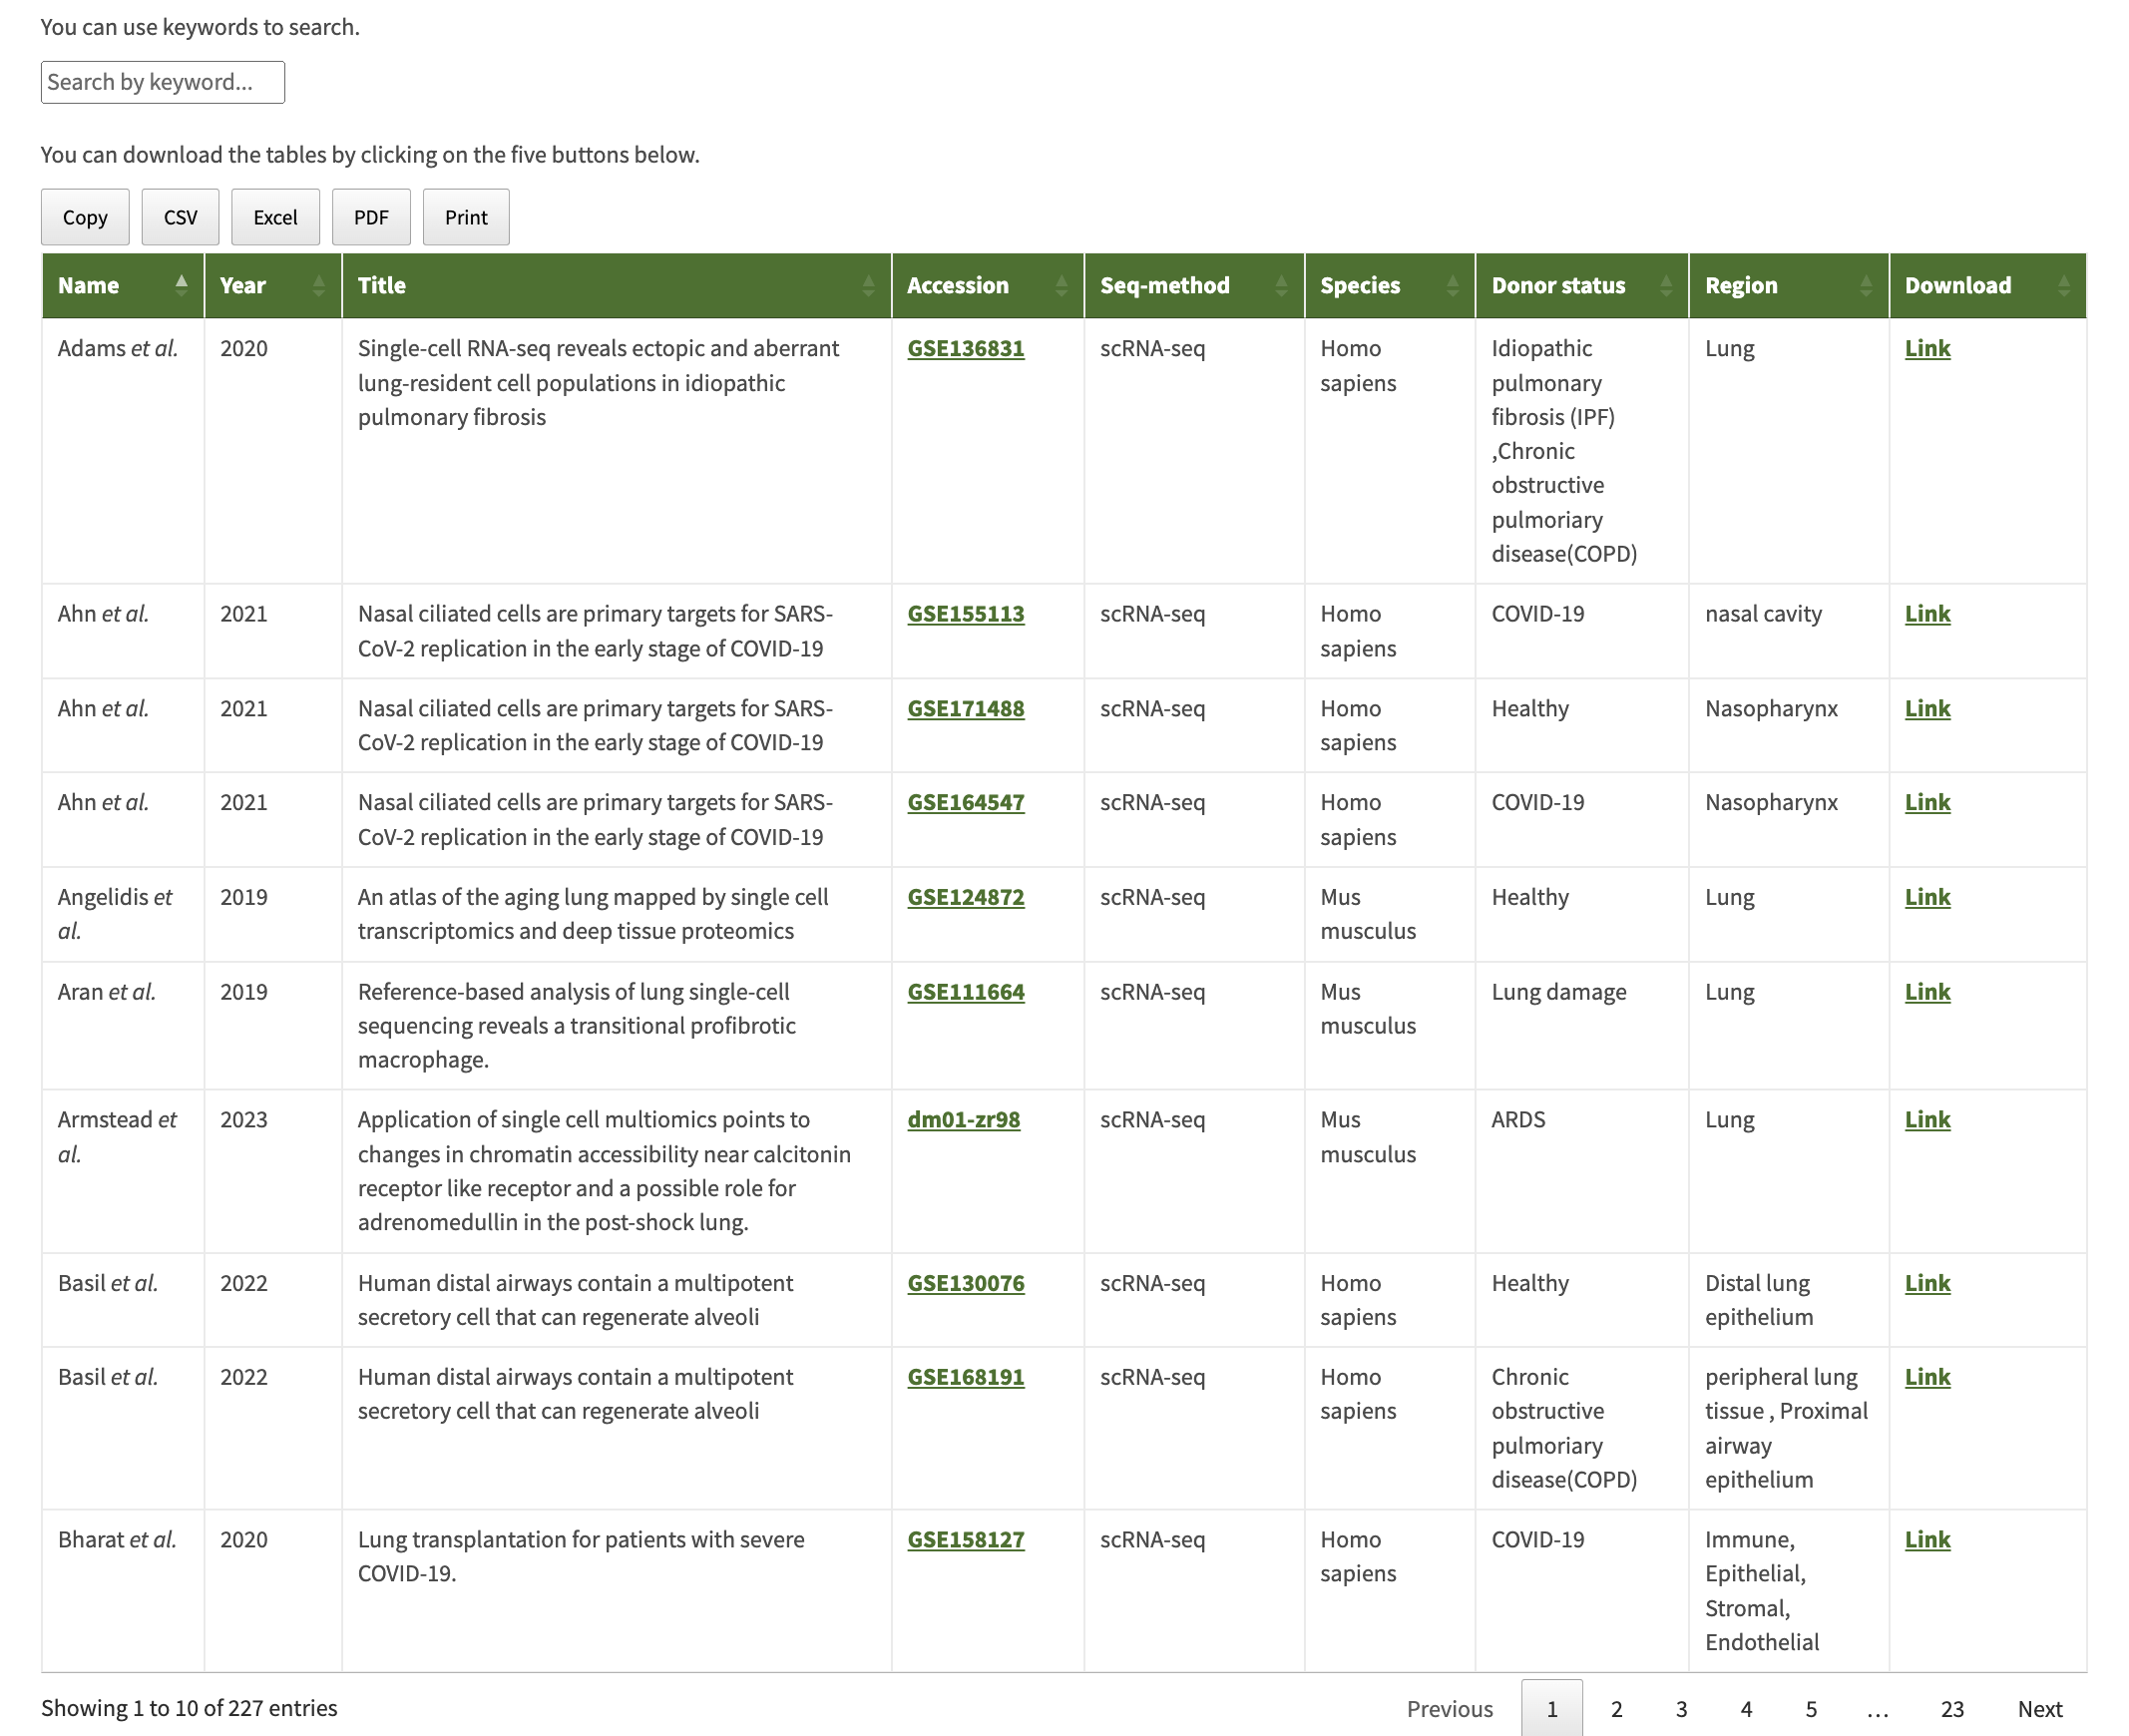Image resolution: width=2129 pixels, height=1736 pixels.
Task: Sort table by Name column arrow
Action: click(181, 285)
